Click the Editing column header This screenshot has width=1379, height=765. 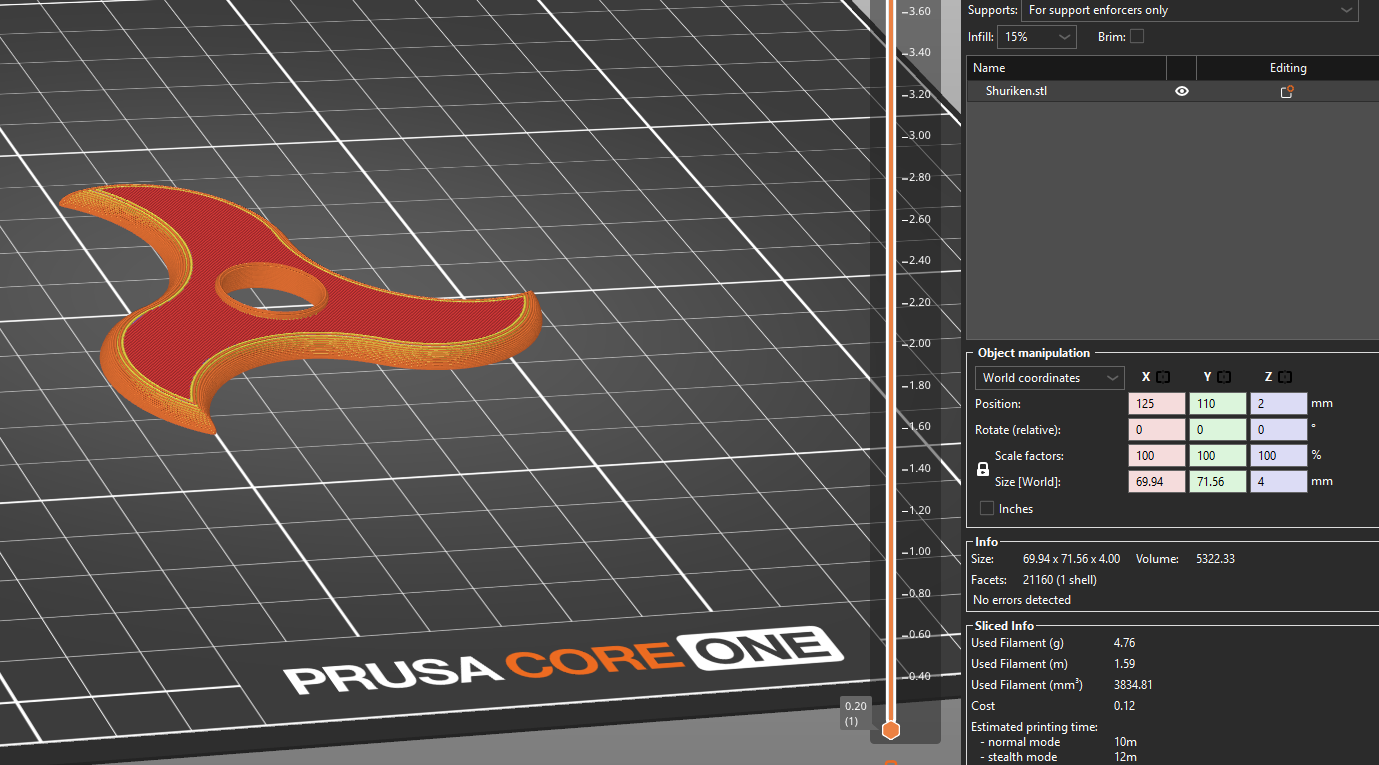pyautogui.click(x=1288, y=68)
